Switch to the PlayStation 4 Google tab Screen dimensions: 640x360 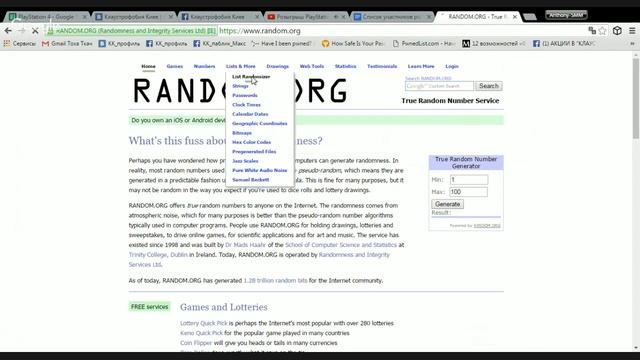pyautogui.click(x=46, y=17)
